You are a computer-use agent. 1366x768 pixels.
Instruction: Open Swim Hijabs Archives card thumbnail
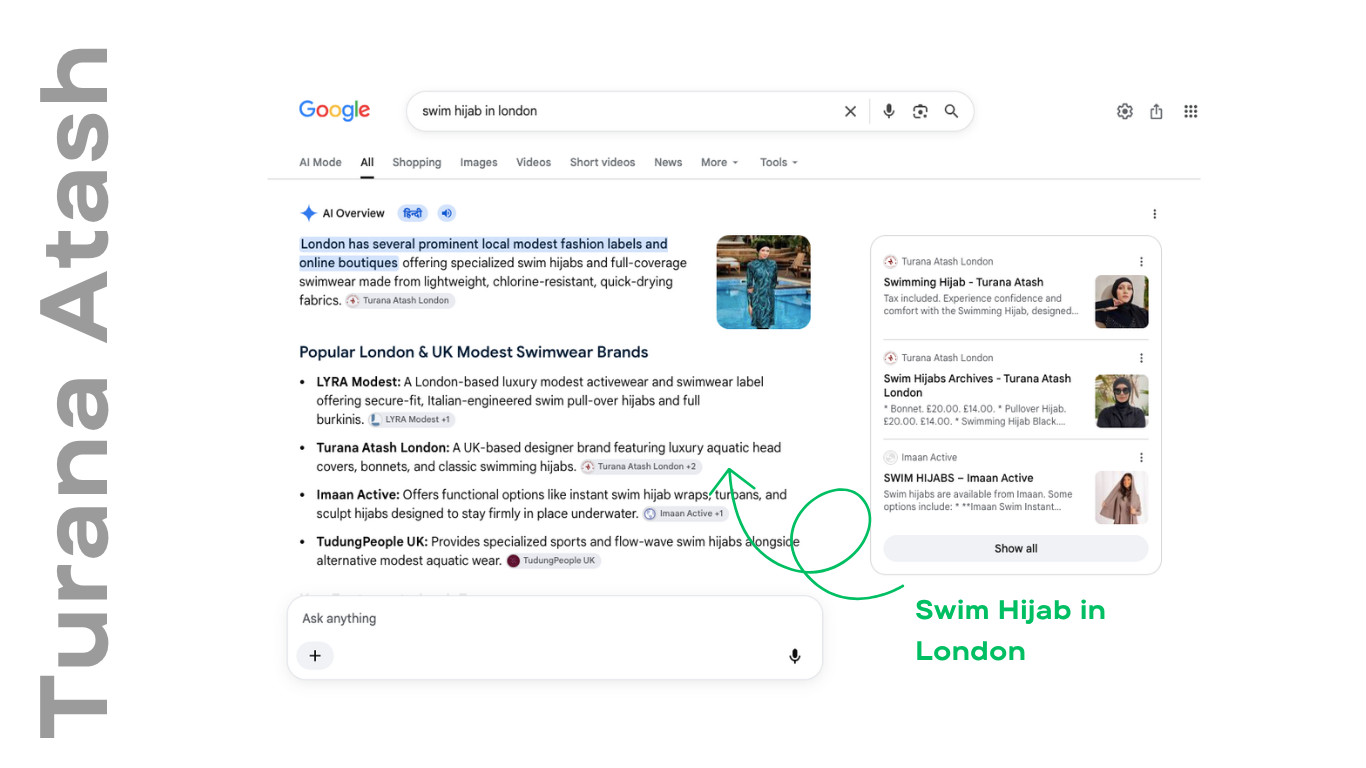point(1122,401)
